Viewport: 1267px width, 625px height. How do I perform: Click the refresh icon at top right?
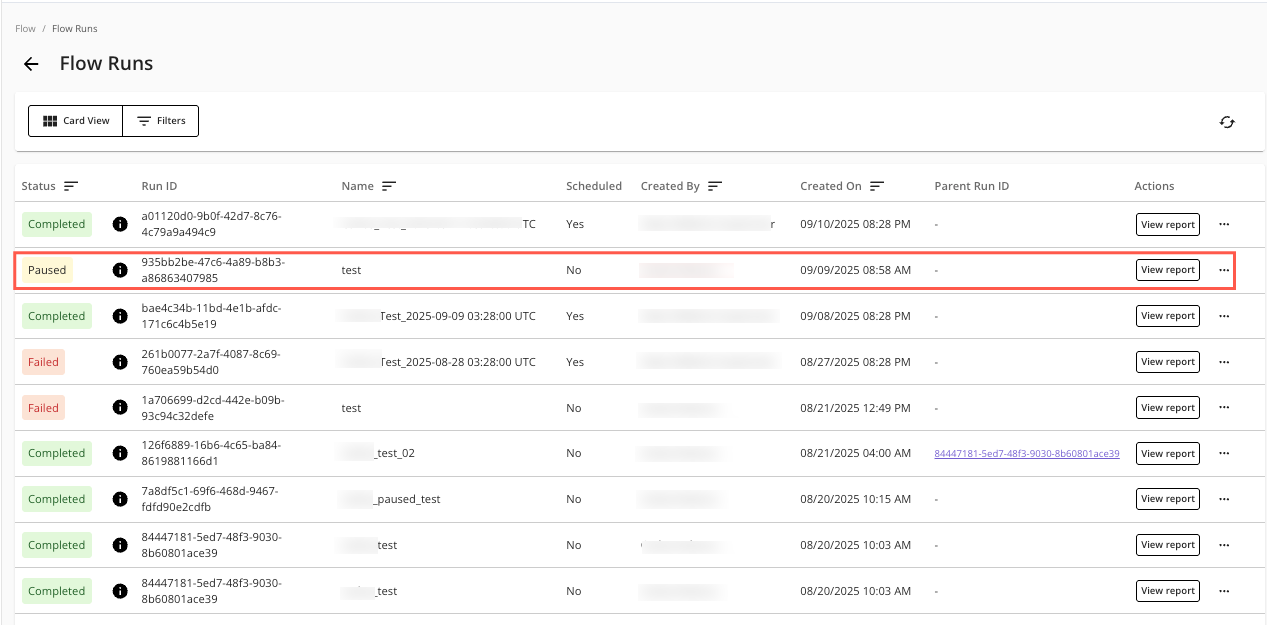click(1227, 122)
